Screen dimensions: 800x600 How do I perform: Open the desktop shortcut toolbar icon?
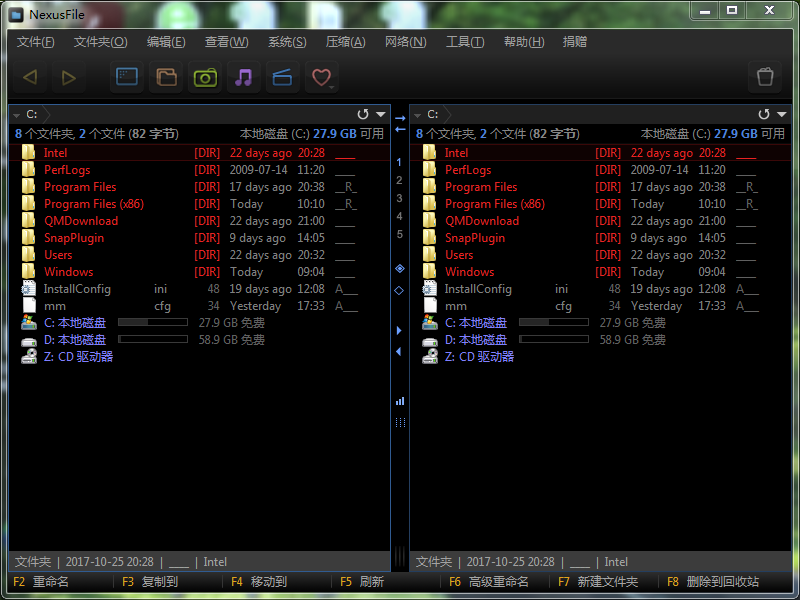pyautogui.click(x=127, y=78)
